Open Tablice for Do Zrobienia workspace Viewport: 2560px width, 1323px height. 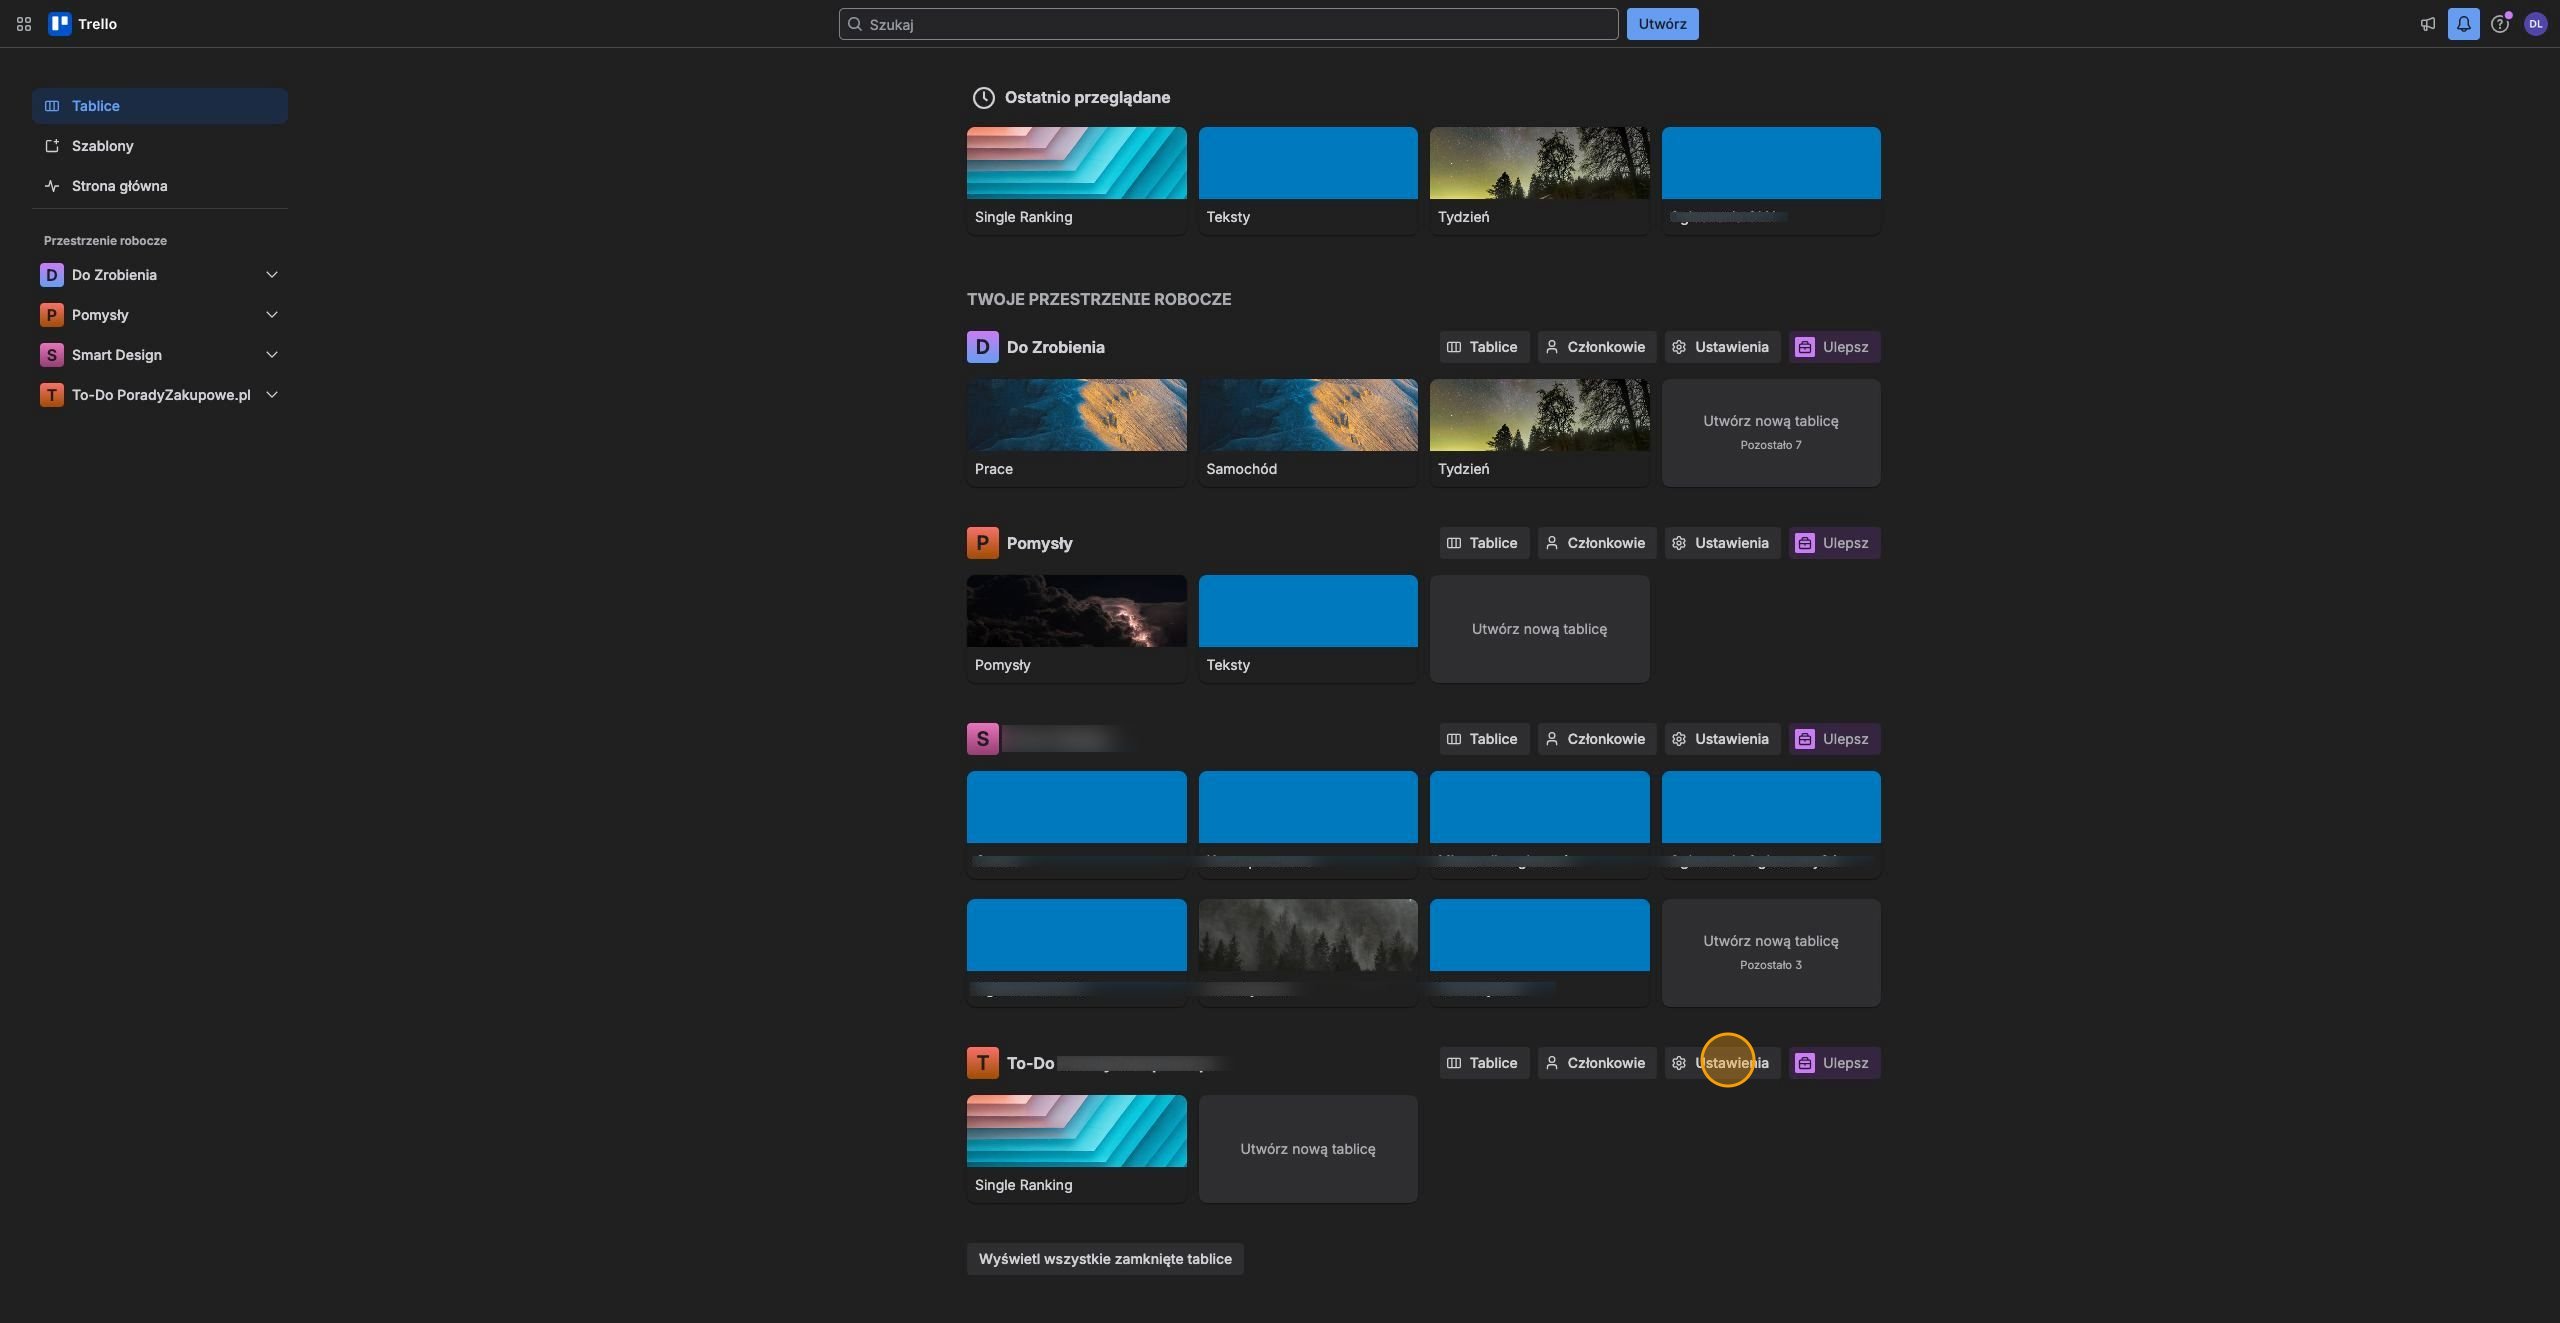(x=1484, y=347)
